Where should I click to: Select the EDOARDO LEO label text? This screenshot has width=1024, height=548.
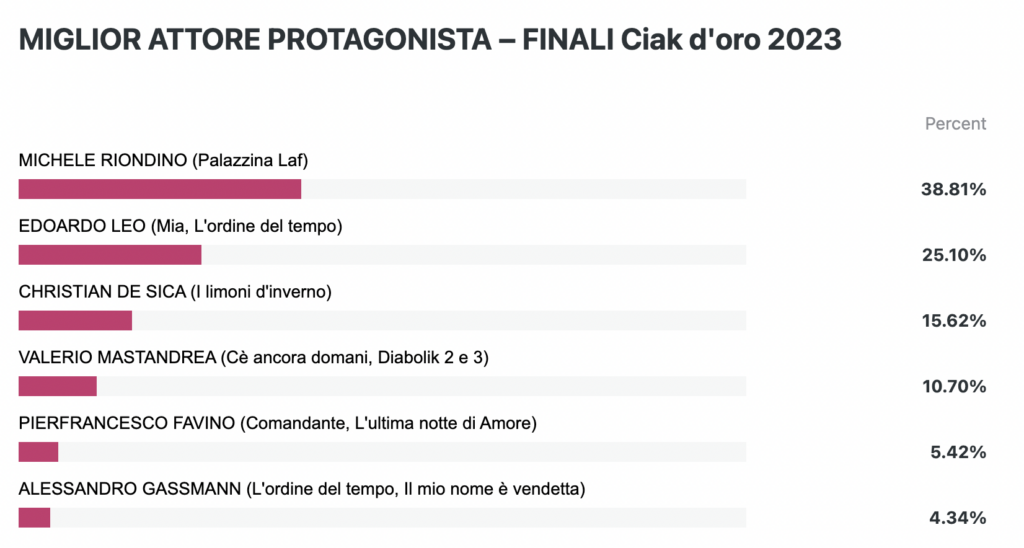click(180, 226)
